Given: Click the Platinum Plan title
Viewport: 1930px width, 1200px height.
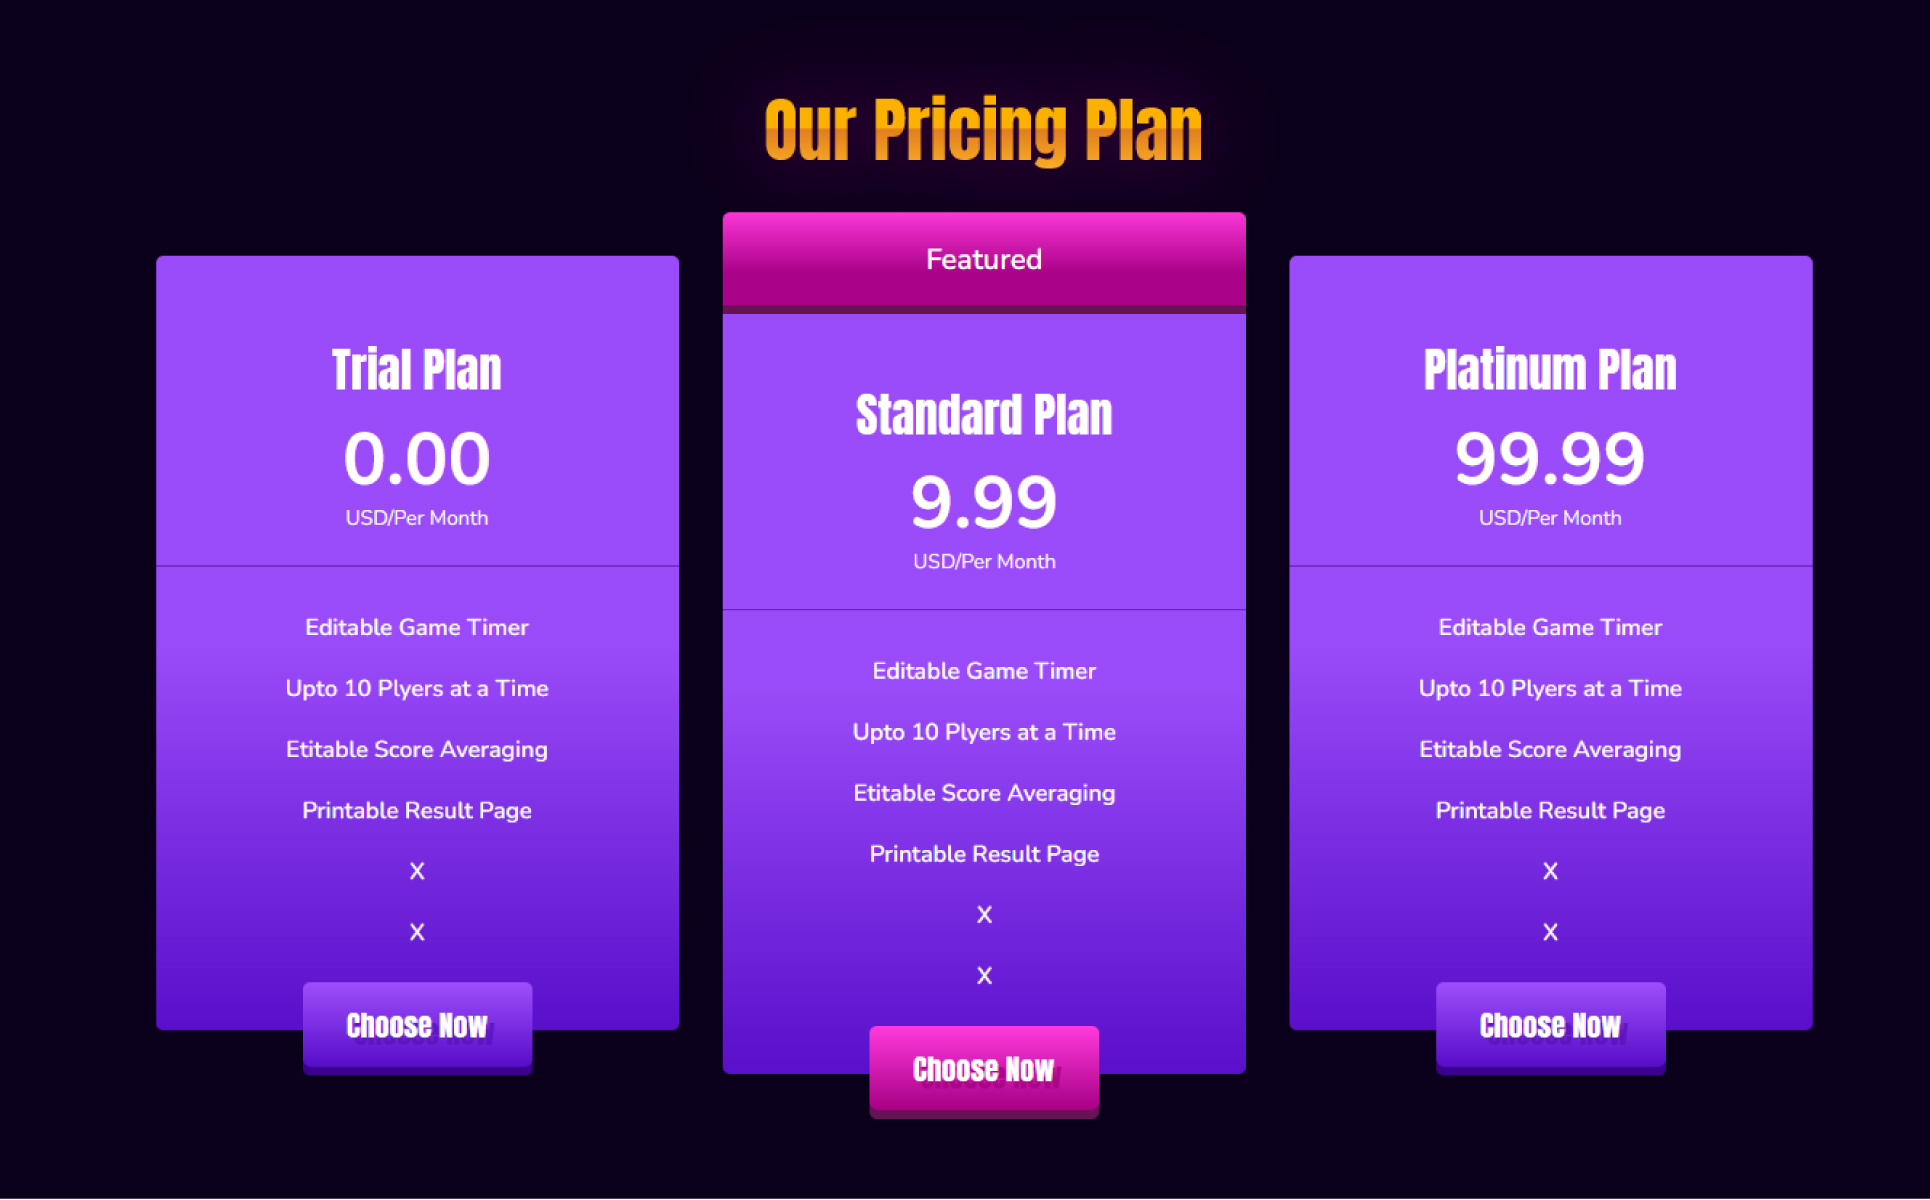Looking at the screenshot, I should (x=1550, y=370).
